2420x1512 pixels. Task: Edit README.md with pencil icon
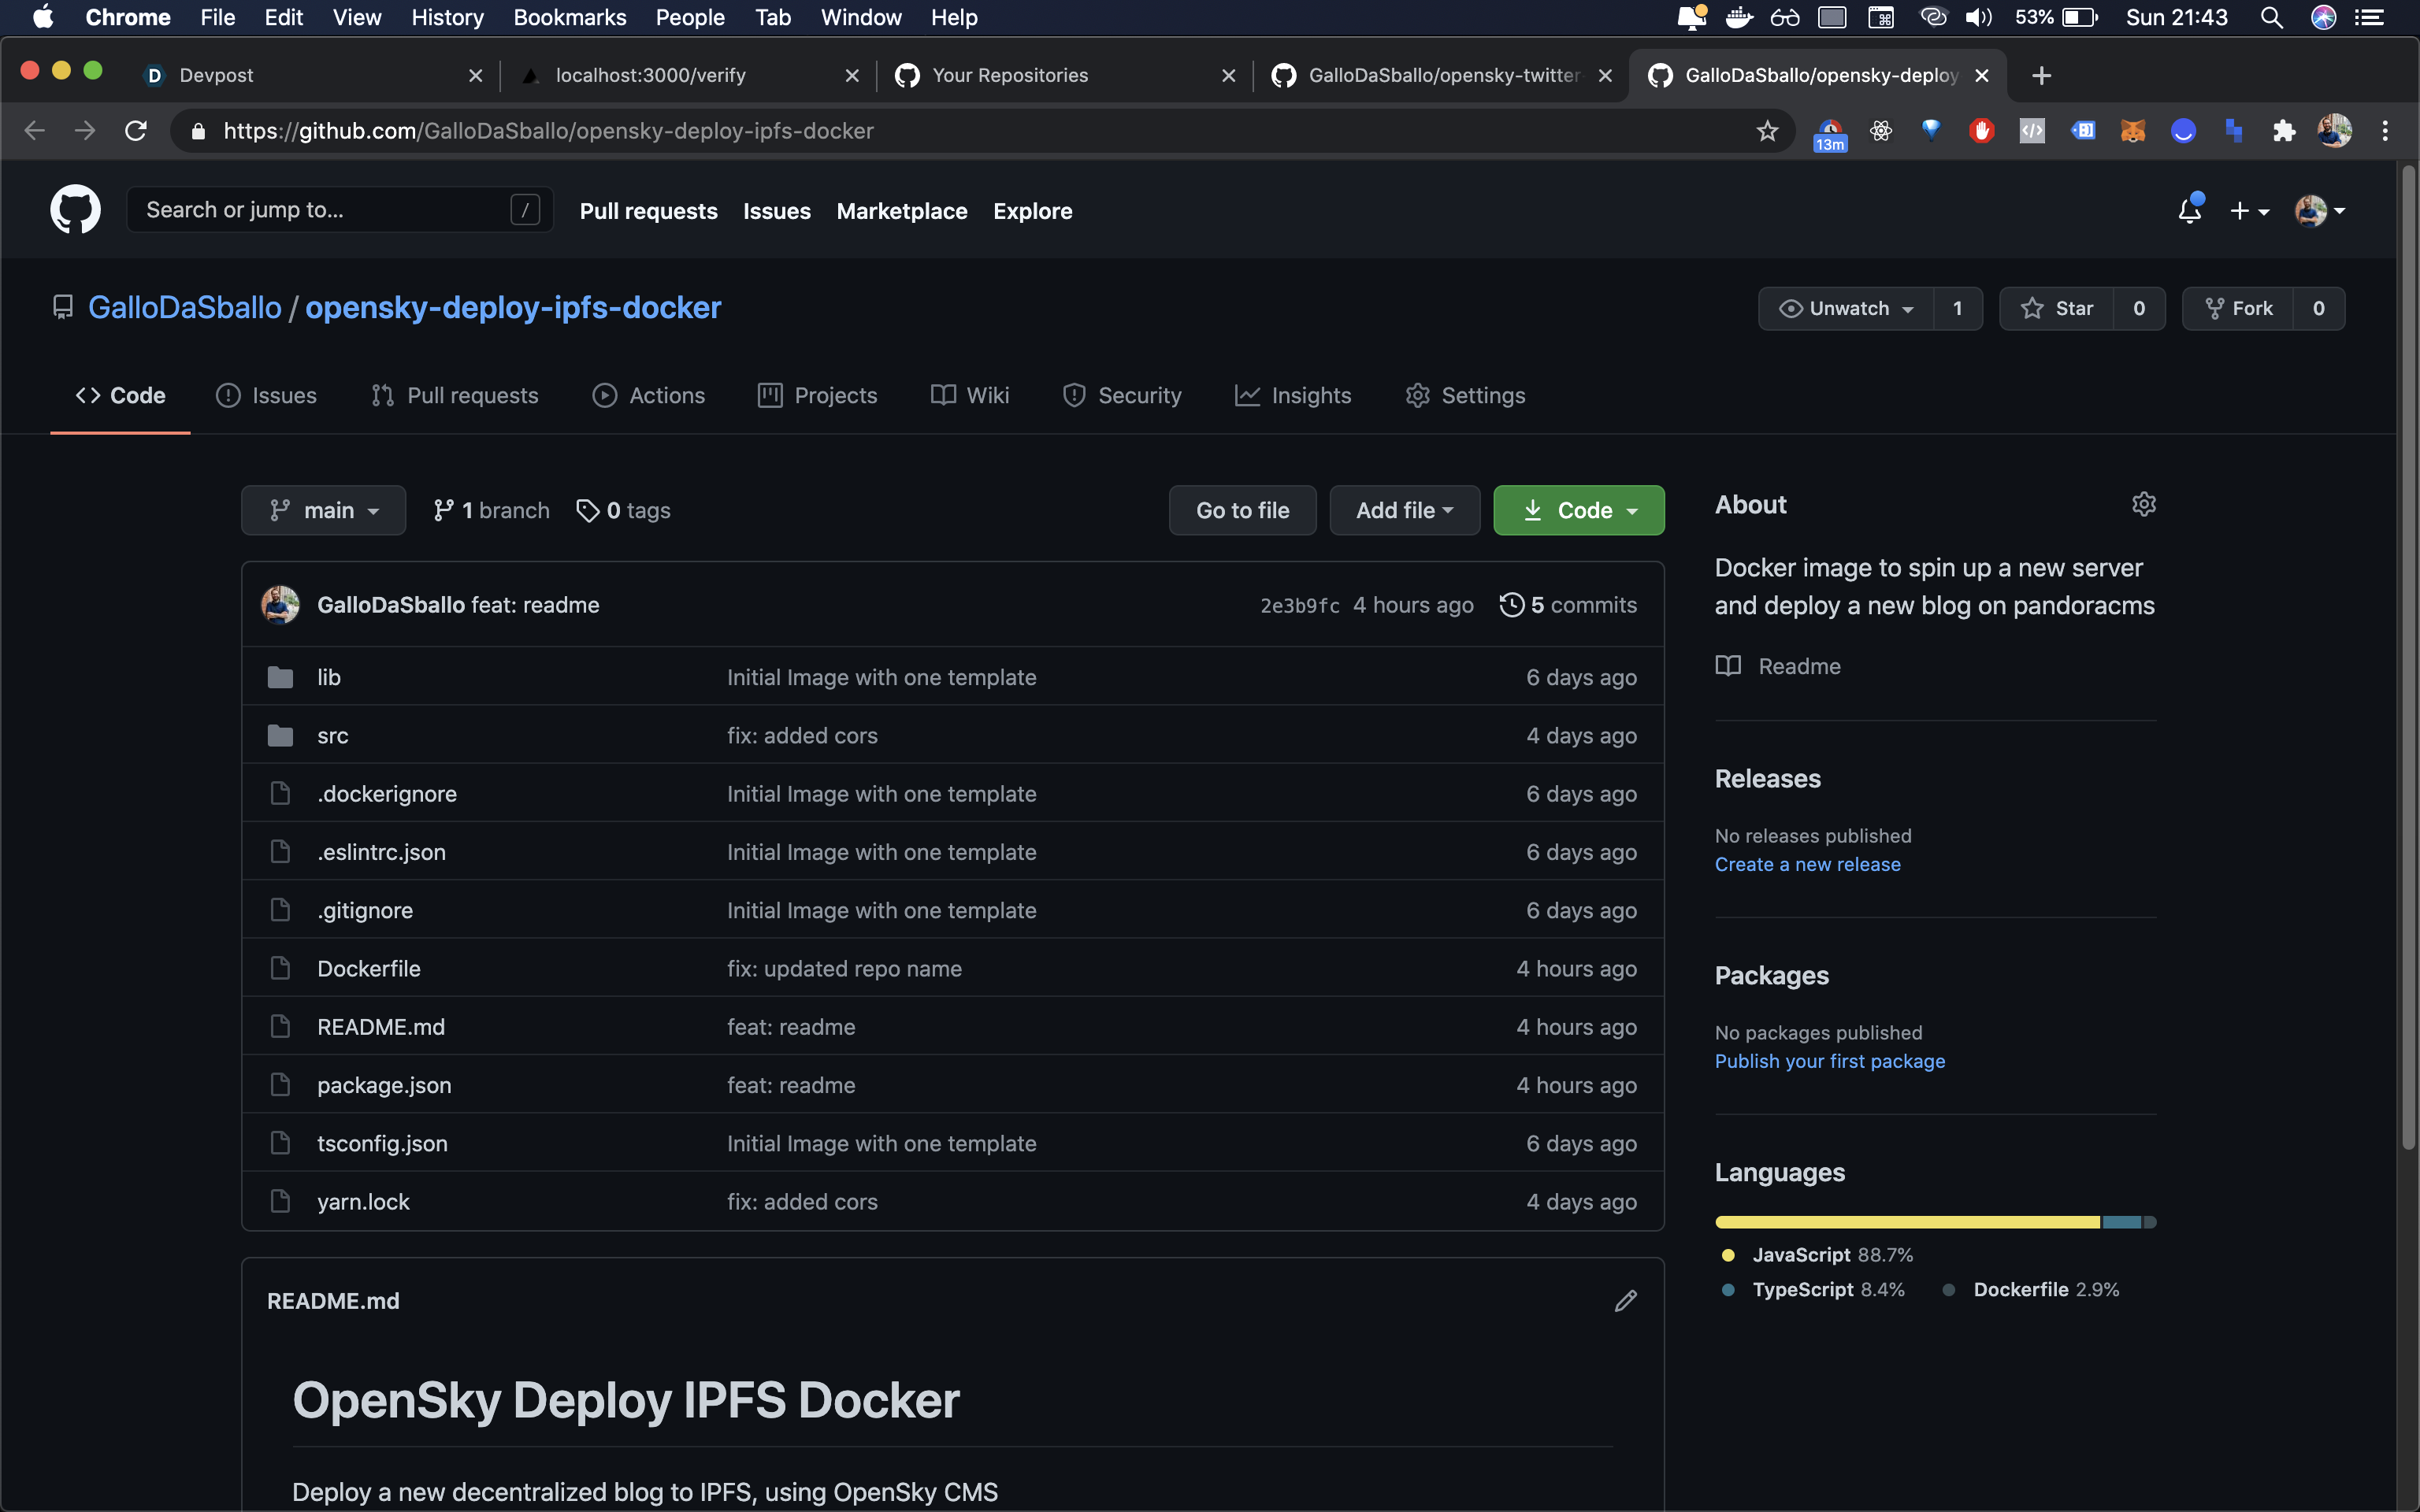tap(1625, 1301)
